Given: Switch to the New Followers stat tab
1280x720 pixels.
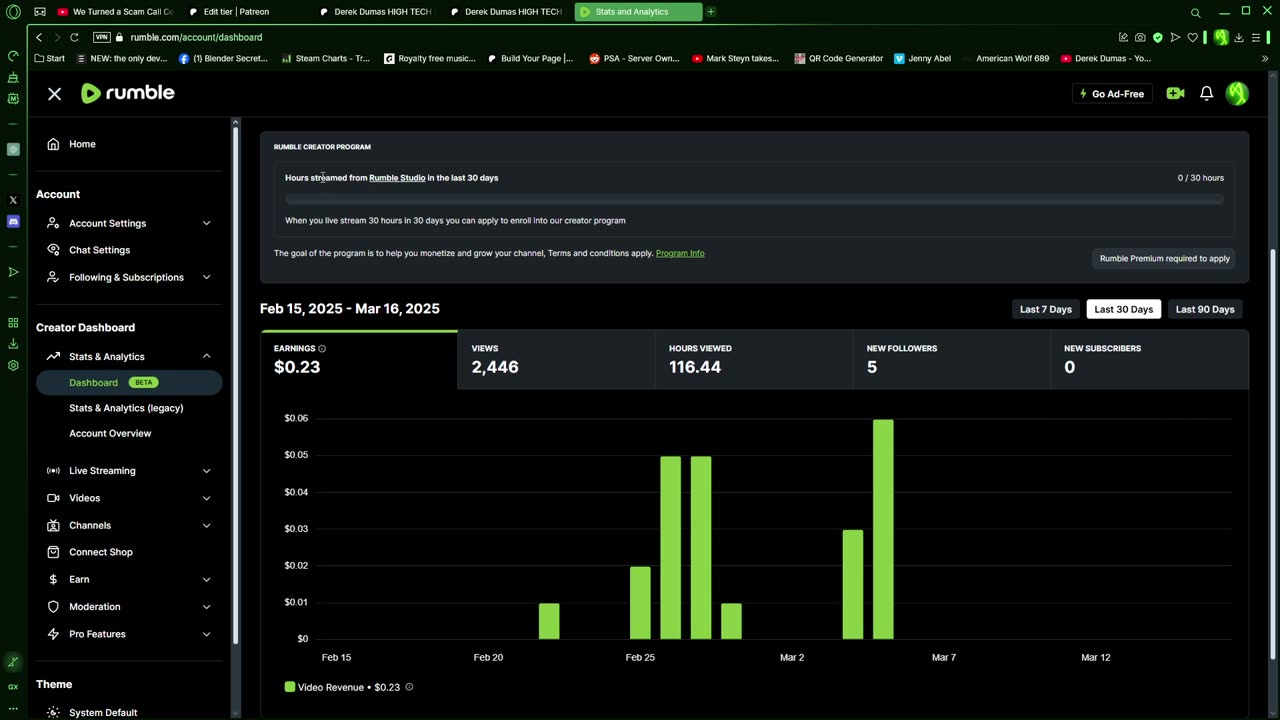Looking at the screenshot, I should click(x=951, y=359).
